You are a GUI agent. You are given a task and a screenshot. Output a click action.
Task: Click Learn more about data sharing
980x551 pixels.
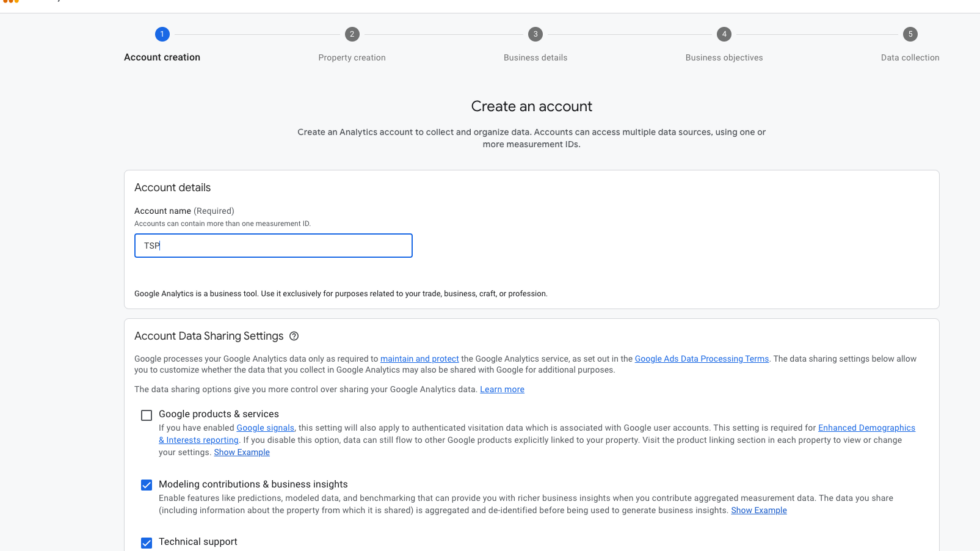[x=502, y=389]
